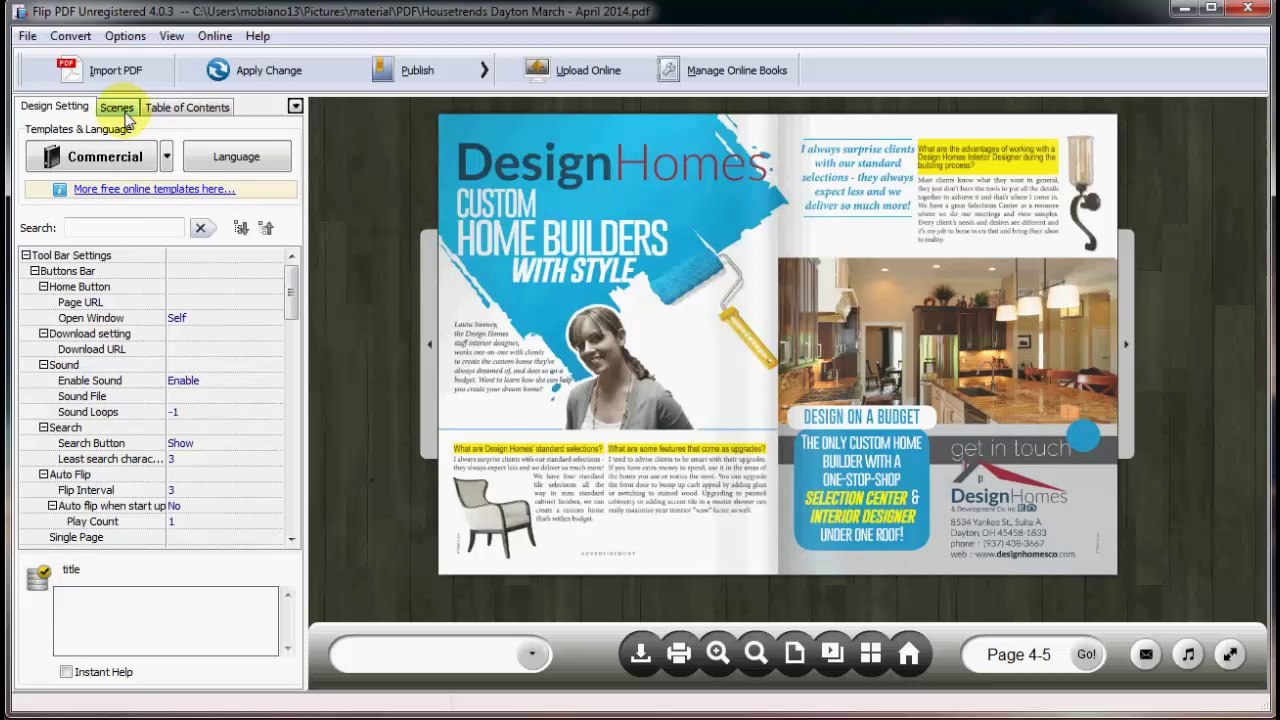Switch to the Scenes tab

coord(117,107)
